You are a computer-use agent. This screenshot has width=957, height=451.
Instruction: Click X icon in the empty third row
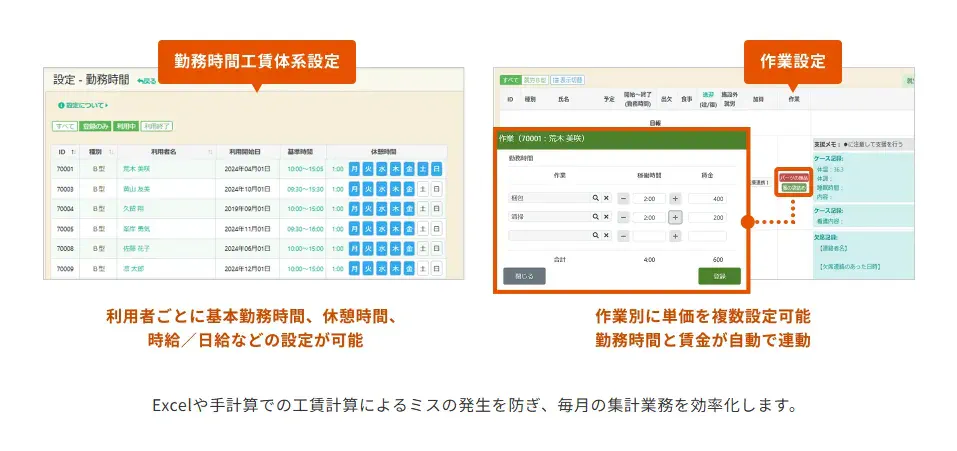coord(606,236)
